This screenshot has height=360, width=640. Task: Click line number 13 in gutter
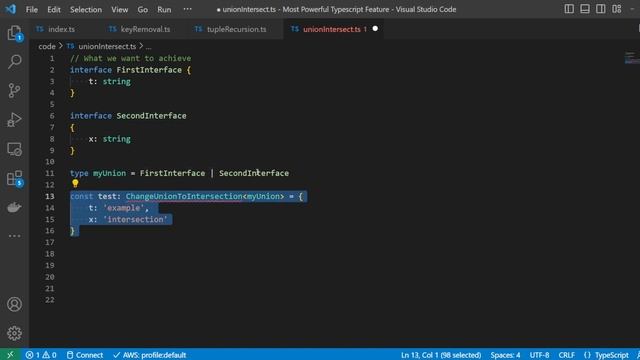[x=49, y=196]
